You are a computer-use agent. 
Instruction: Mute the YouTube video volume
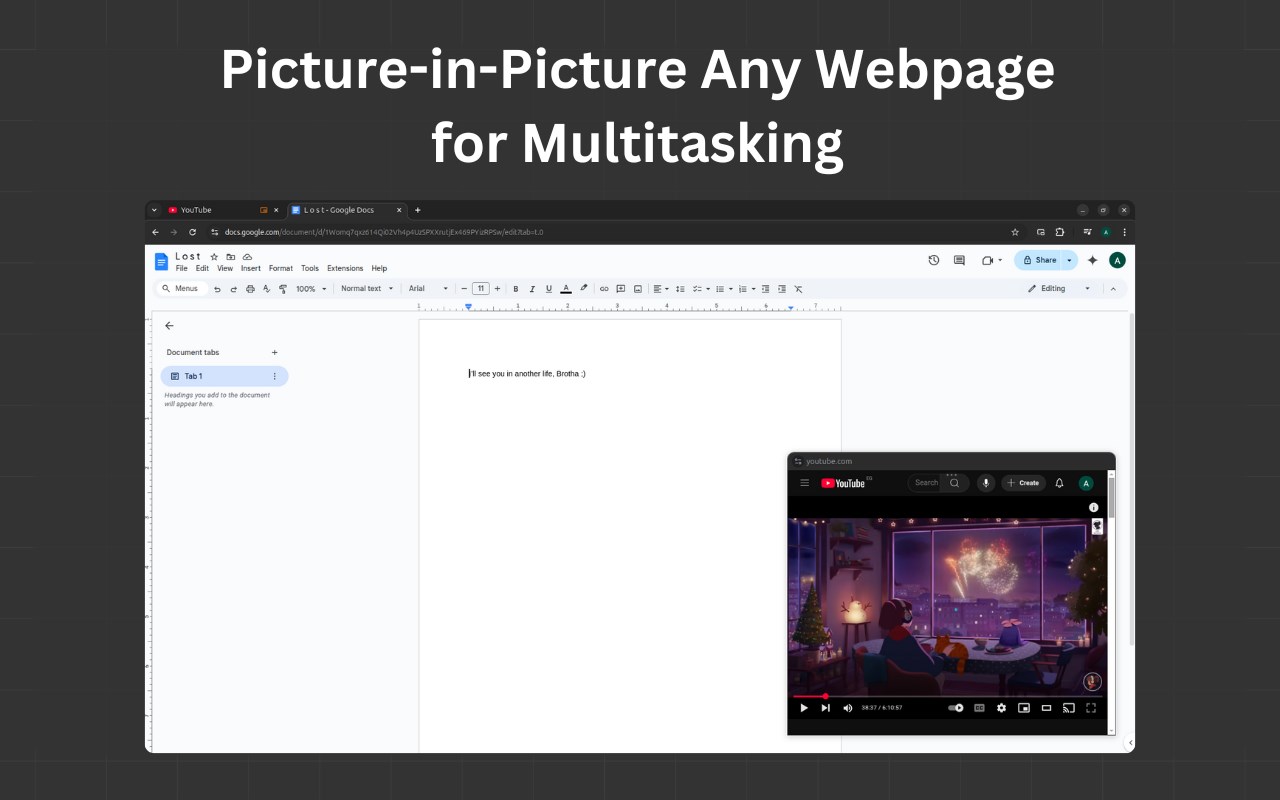tap(848, 708)
